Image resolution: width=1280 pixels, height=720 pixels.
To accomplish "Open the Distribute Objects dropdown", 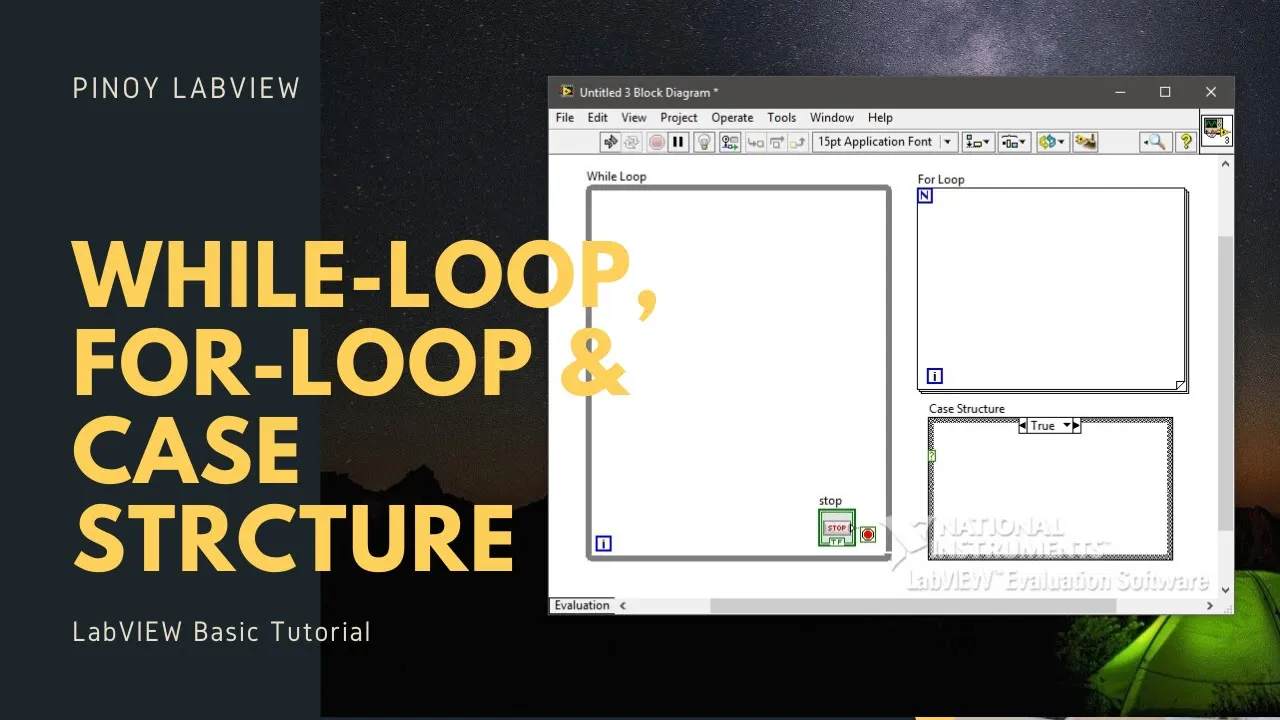I will tap(1014, 142).
